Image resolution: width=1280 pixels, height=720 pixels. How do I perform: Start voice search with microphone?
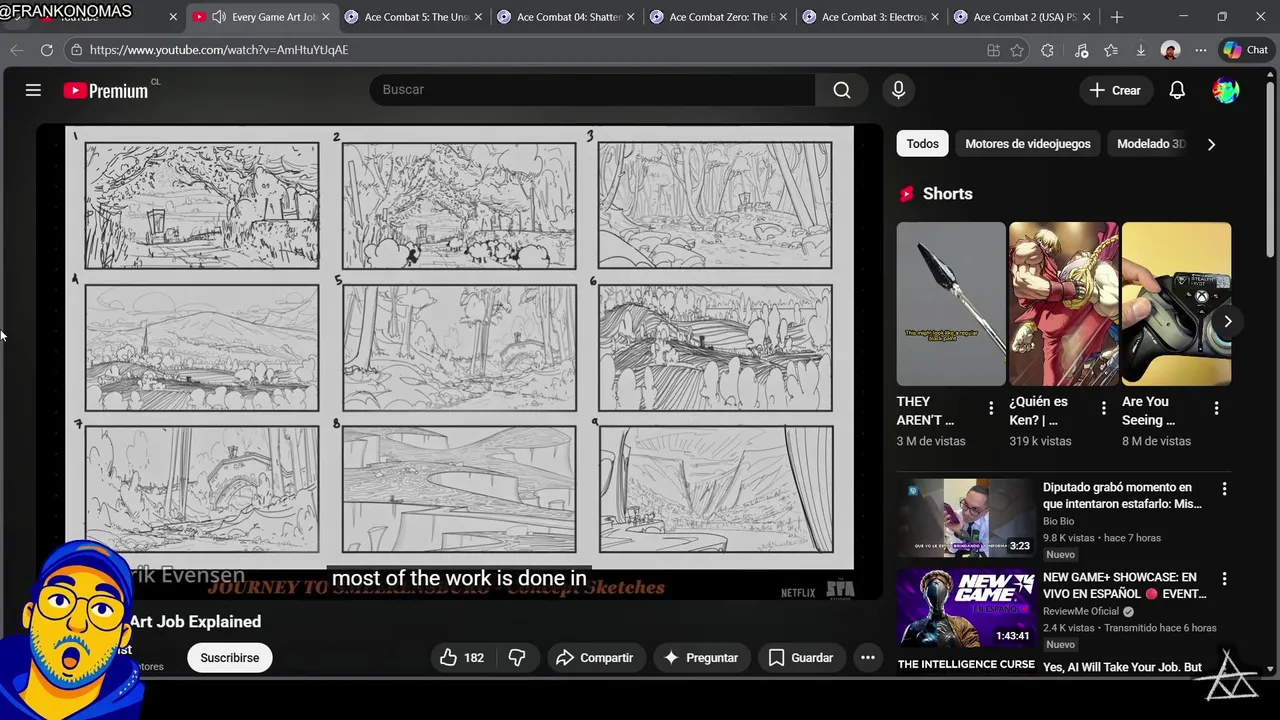(x=898, y=90)
